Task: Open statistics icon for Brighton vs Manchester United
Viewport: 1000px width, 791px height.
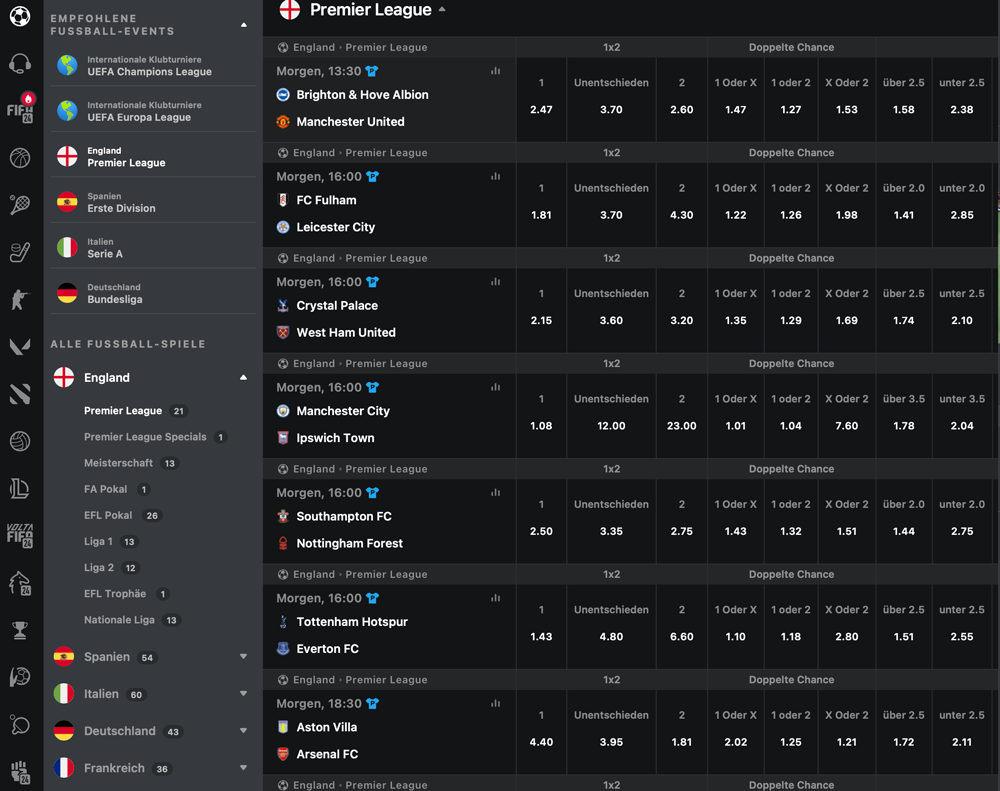Action: point(496,71)
